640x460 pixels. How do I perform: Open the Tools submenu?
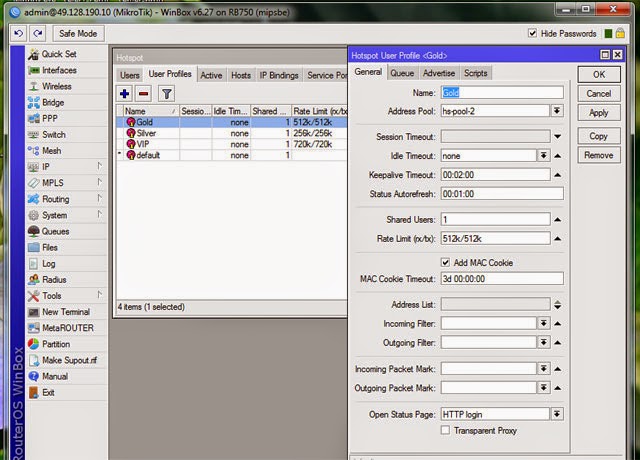point(67,296)
